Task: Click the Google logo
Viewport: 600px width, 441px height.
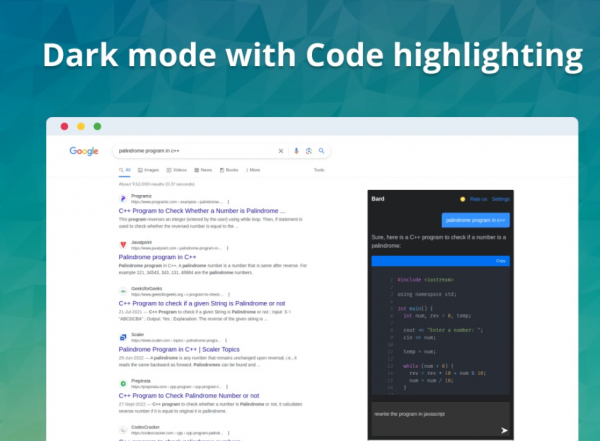Action: (x=84, y=151)
